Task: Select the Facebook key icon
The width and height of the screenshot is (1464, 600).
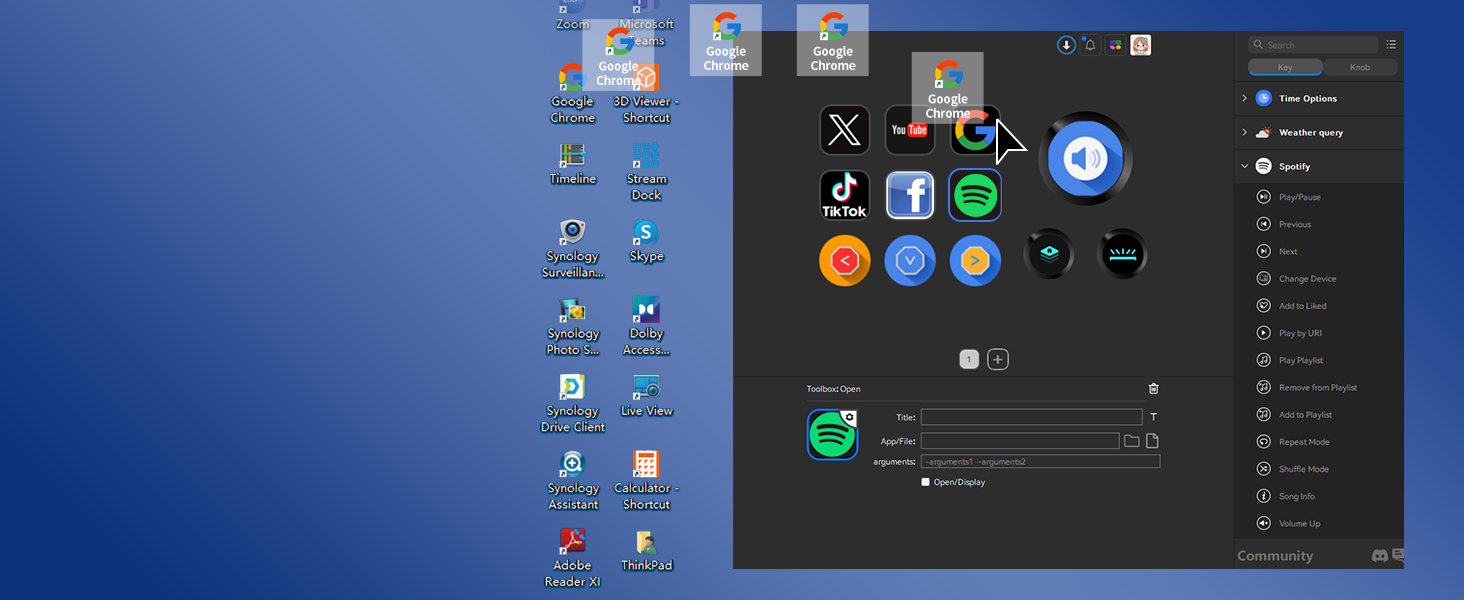Action: (x=910, y=195)
